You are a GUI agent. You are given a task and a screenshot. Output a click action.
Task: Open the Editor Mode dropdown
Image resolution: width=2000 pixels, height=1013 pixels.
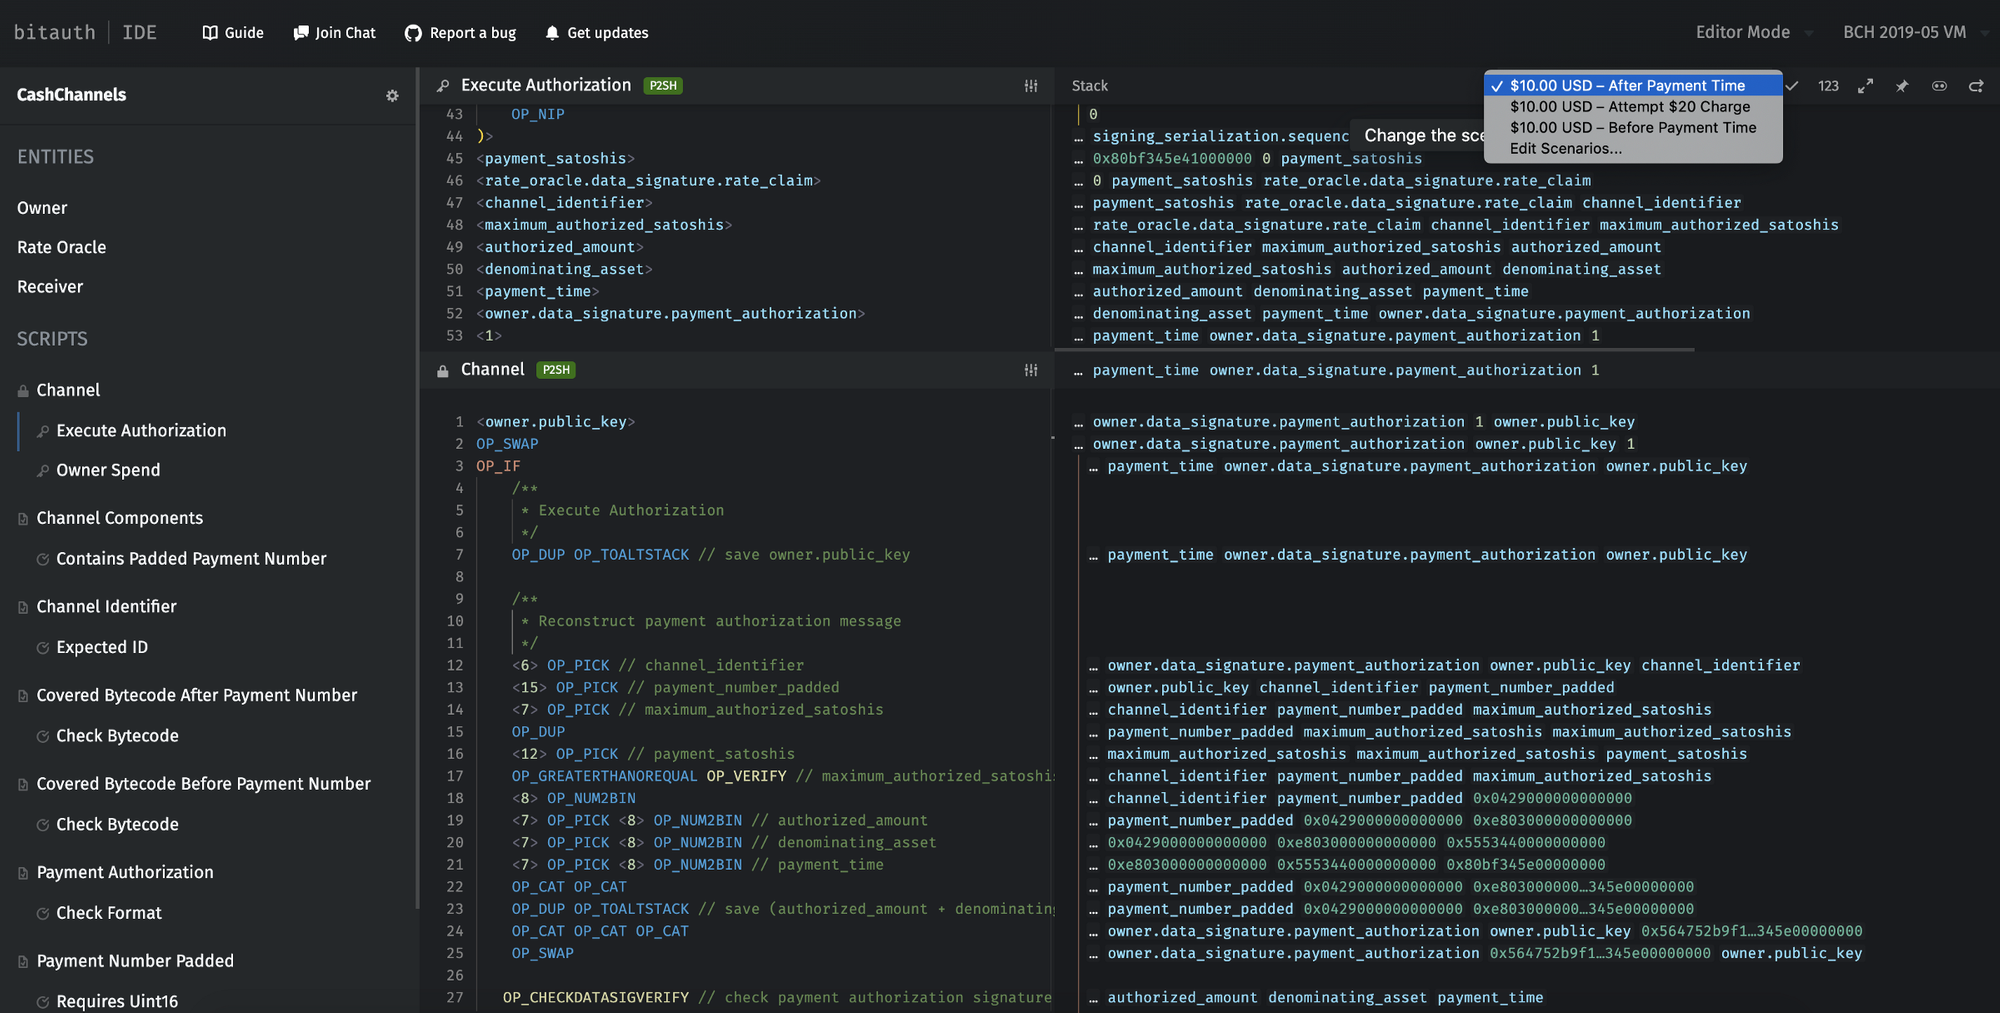(x=1753, y=32)
